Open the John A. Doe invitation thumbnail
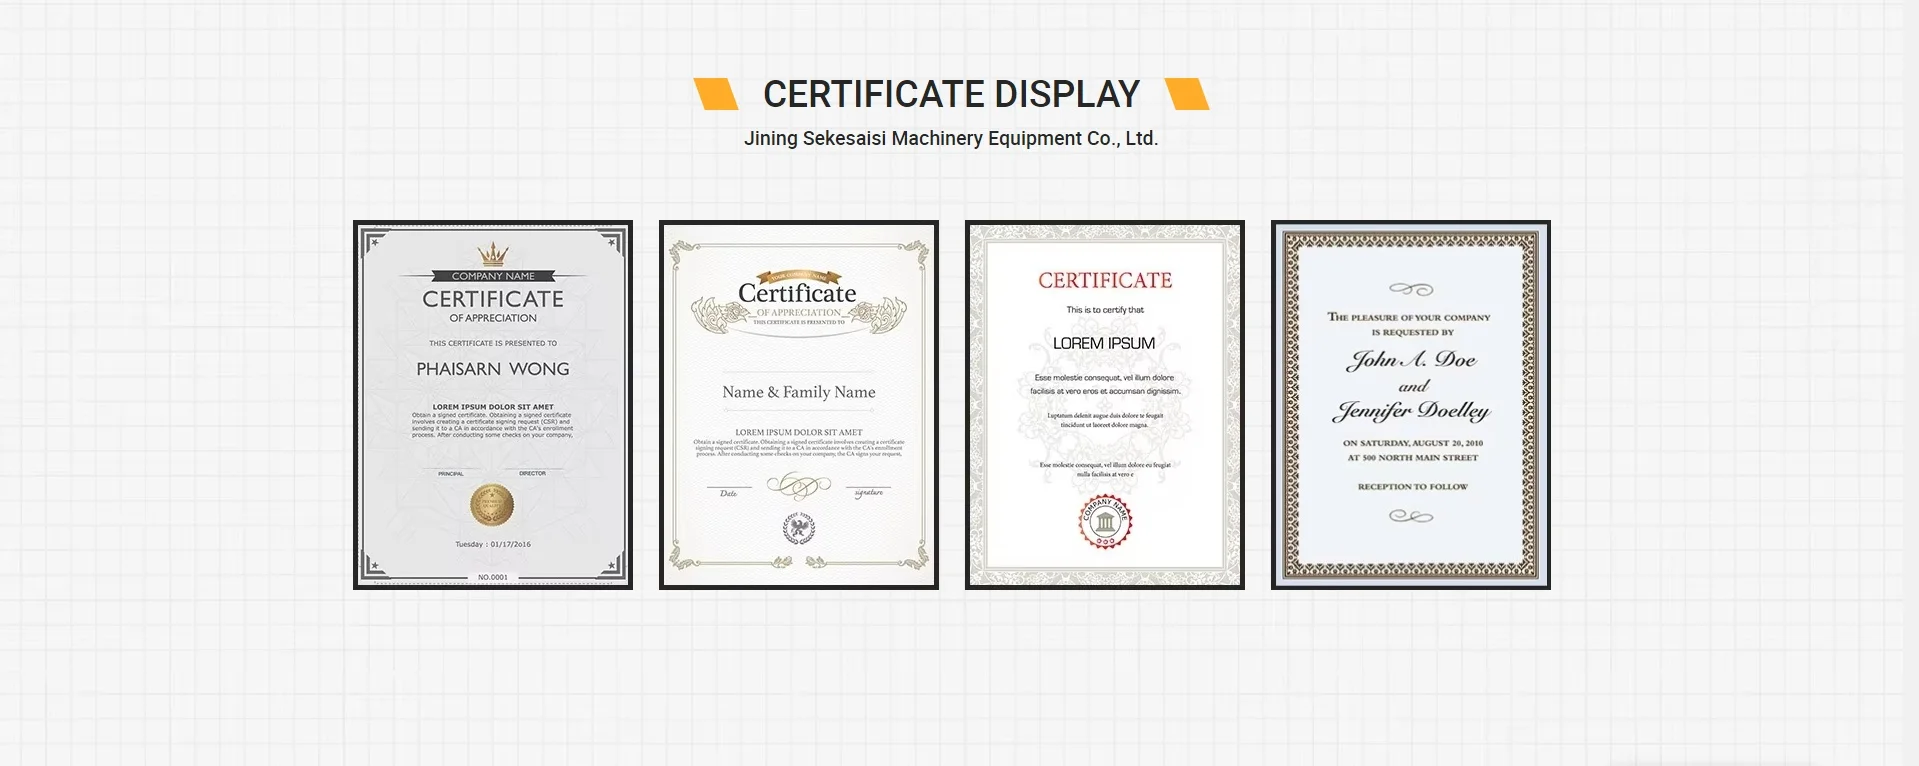This screenshot has height=766, width=1919. click(1411, 405)
